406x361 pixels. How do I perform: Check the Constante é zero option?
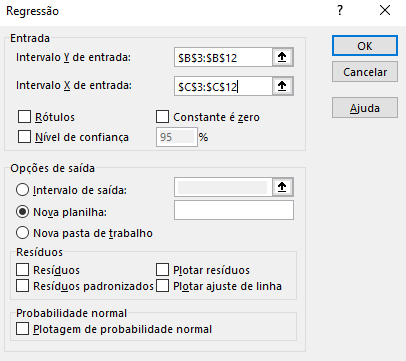pos(162,117)
